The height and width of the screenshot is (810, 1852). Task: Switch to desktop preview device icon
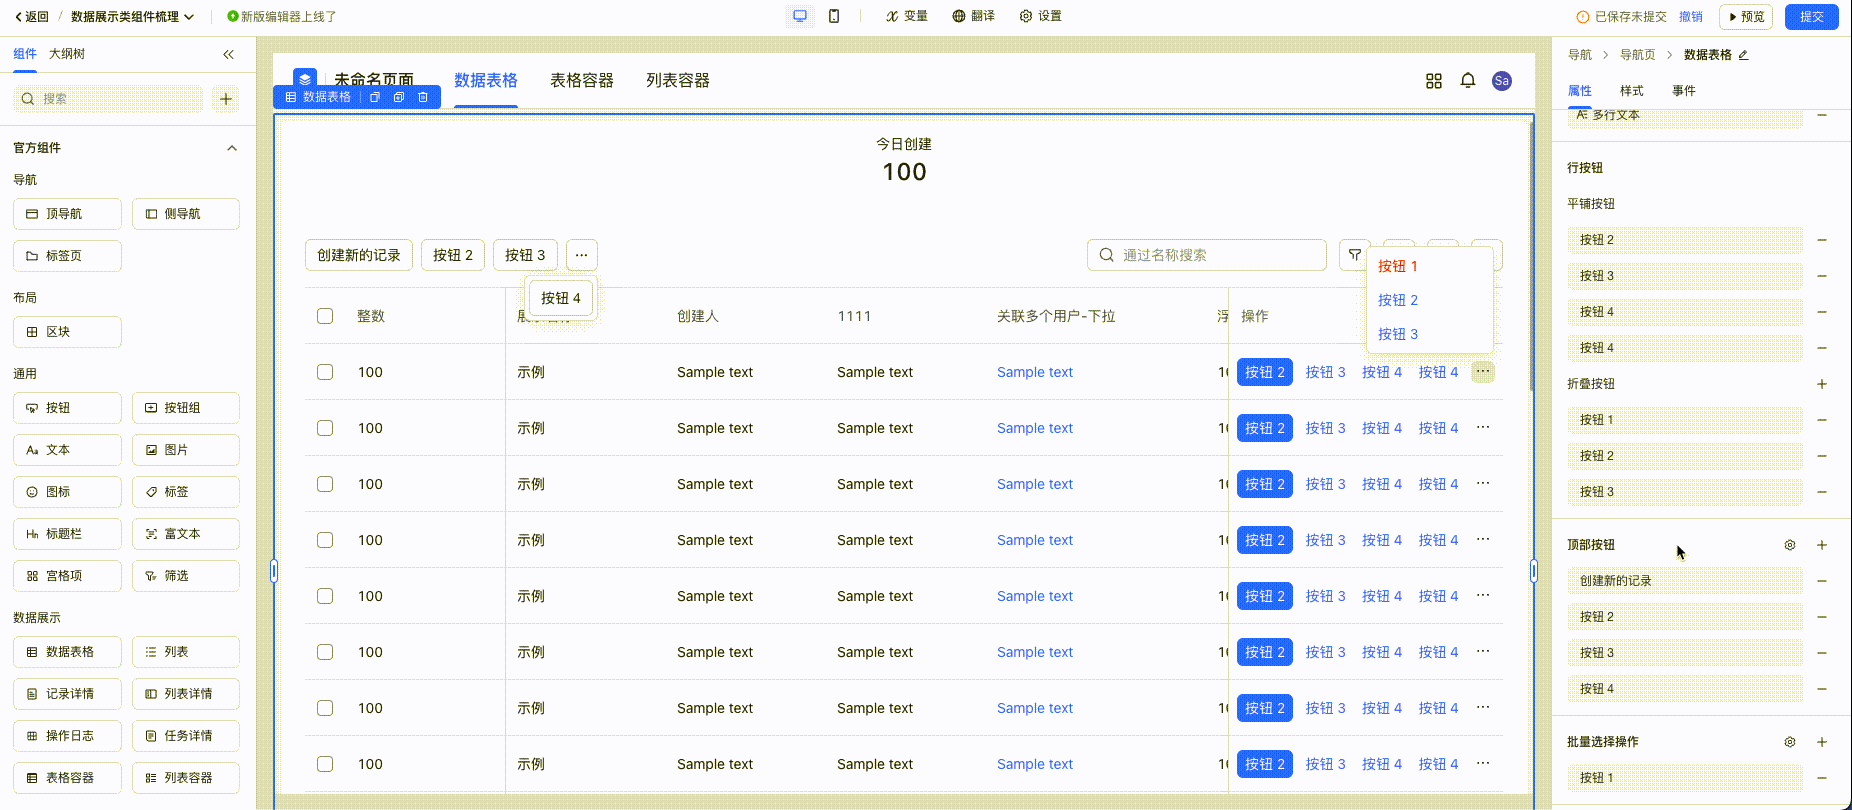(x=799, y=16)
